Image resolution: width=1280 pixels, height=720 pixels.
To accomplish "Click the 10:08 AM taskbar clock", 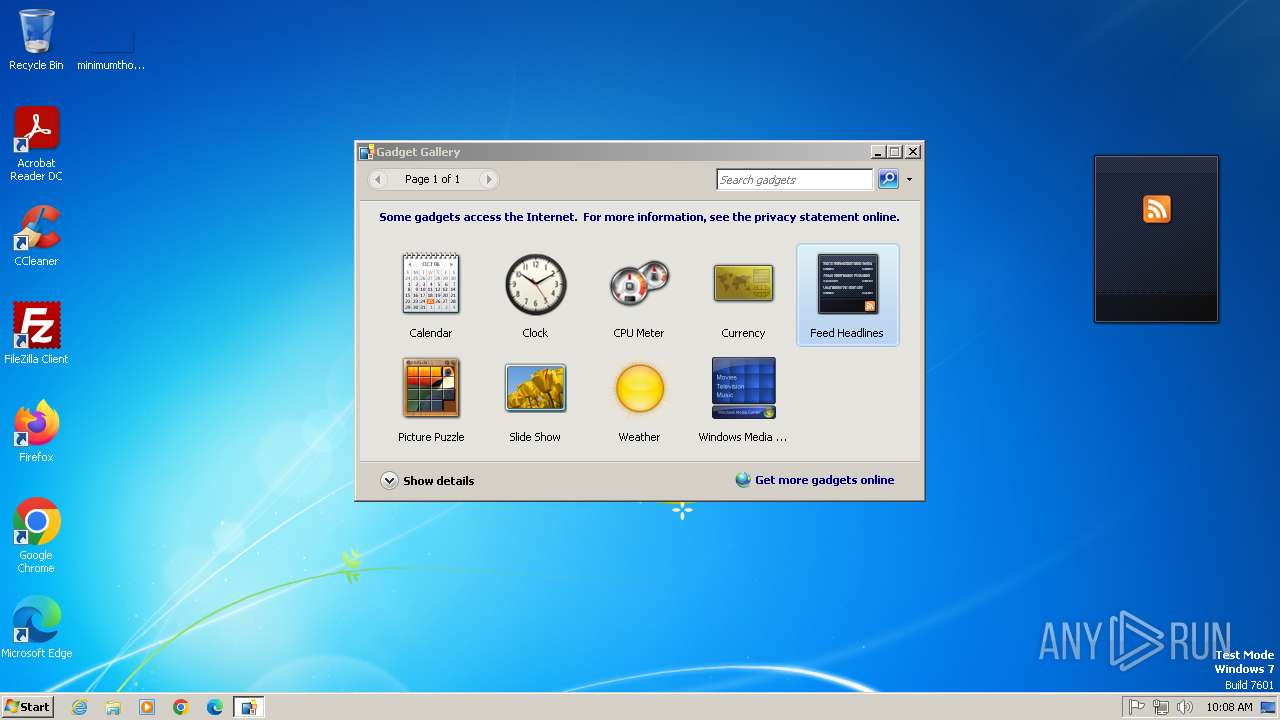I will tap(1229, 707).
